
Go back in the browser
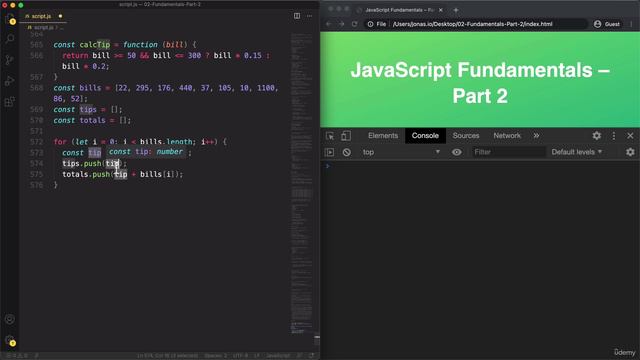[329, 24]
